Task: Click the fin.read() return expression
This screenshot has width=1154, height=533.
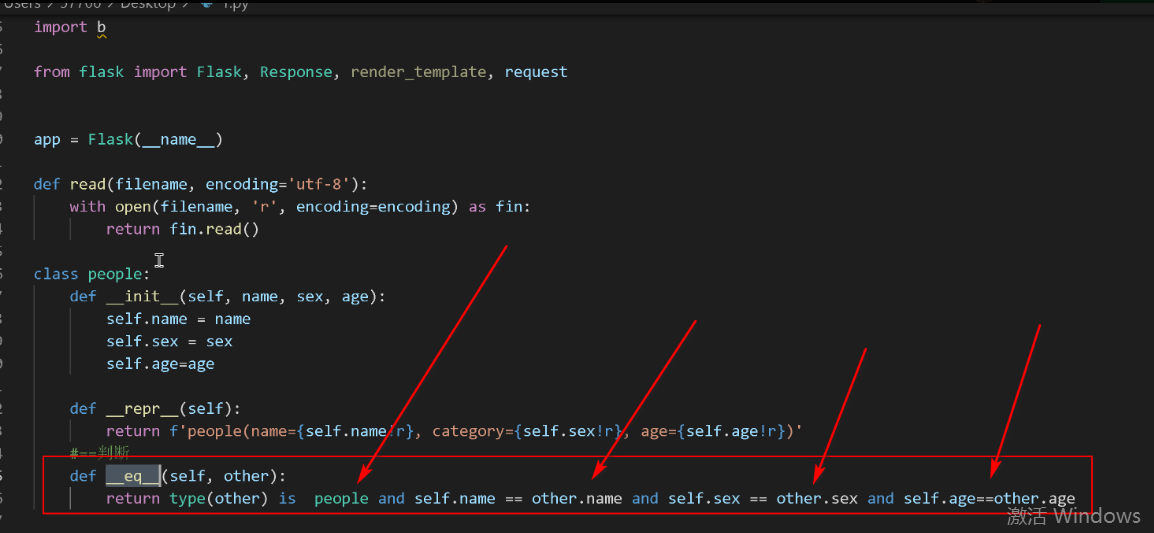Action: pyautogui.click(x=214, y=230)
